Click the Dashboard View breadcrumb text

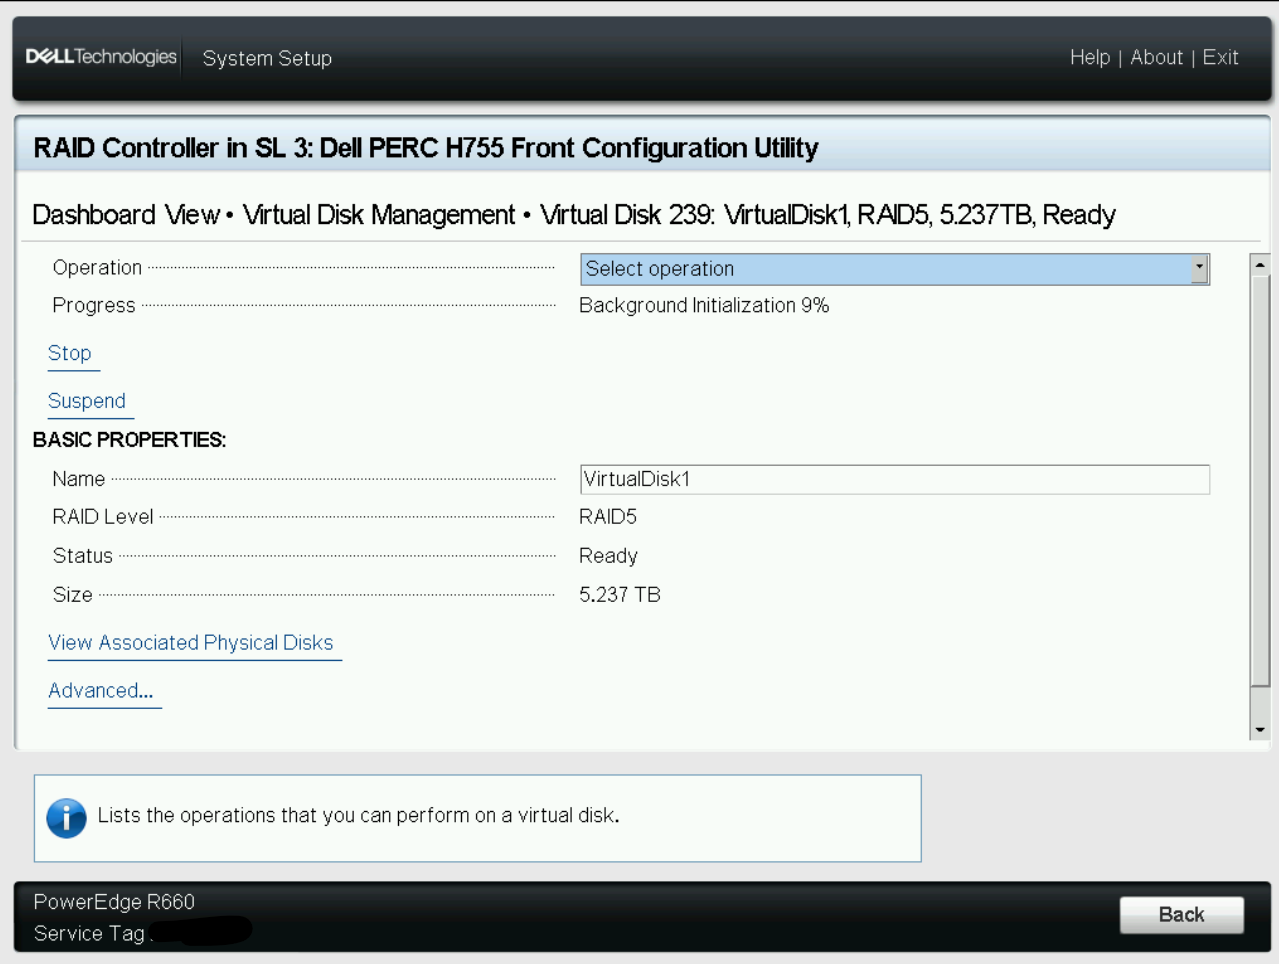125,215
